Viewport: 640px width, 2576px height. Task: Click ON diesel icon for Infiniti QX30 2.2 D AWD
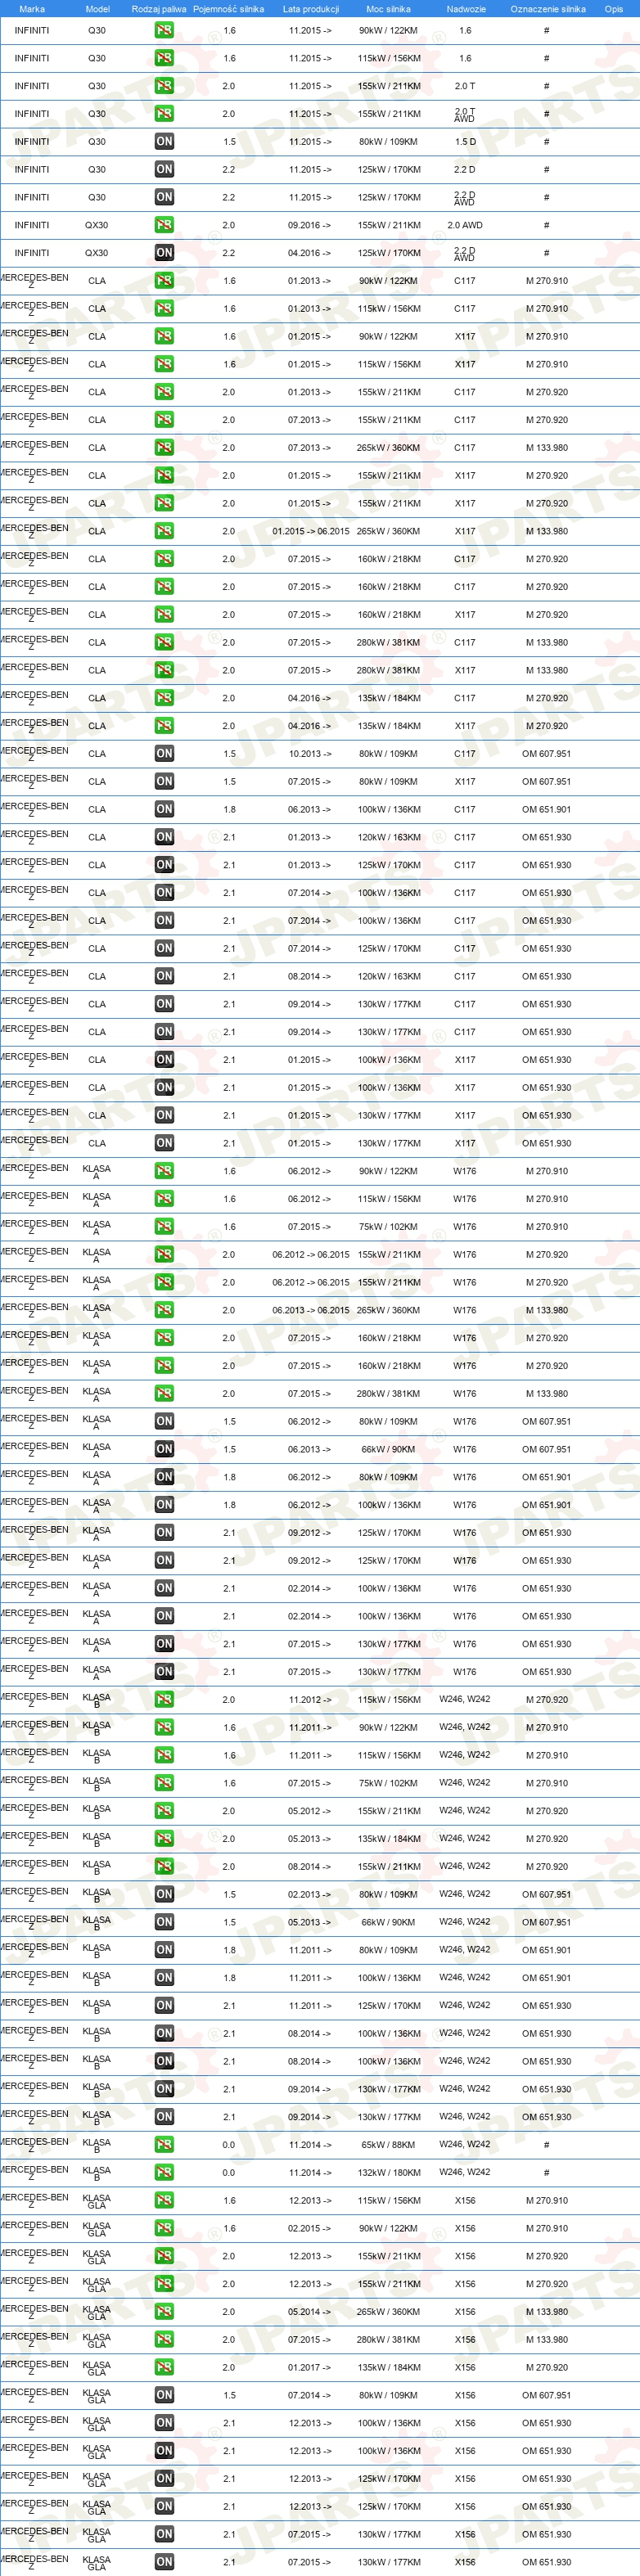click(x=164, y=253)
